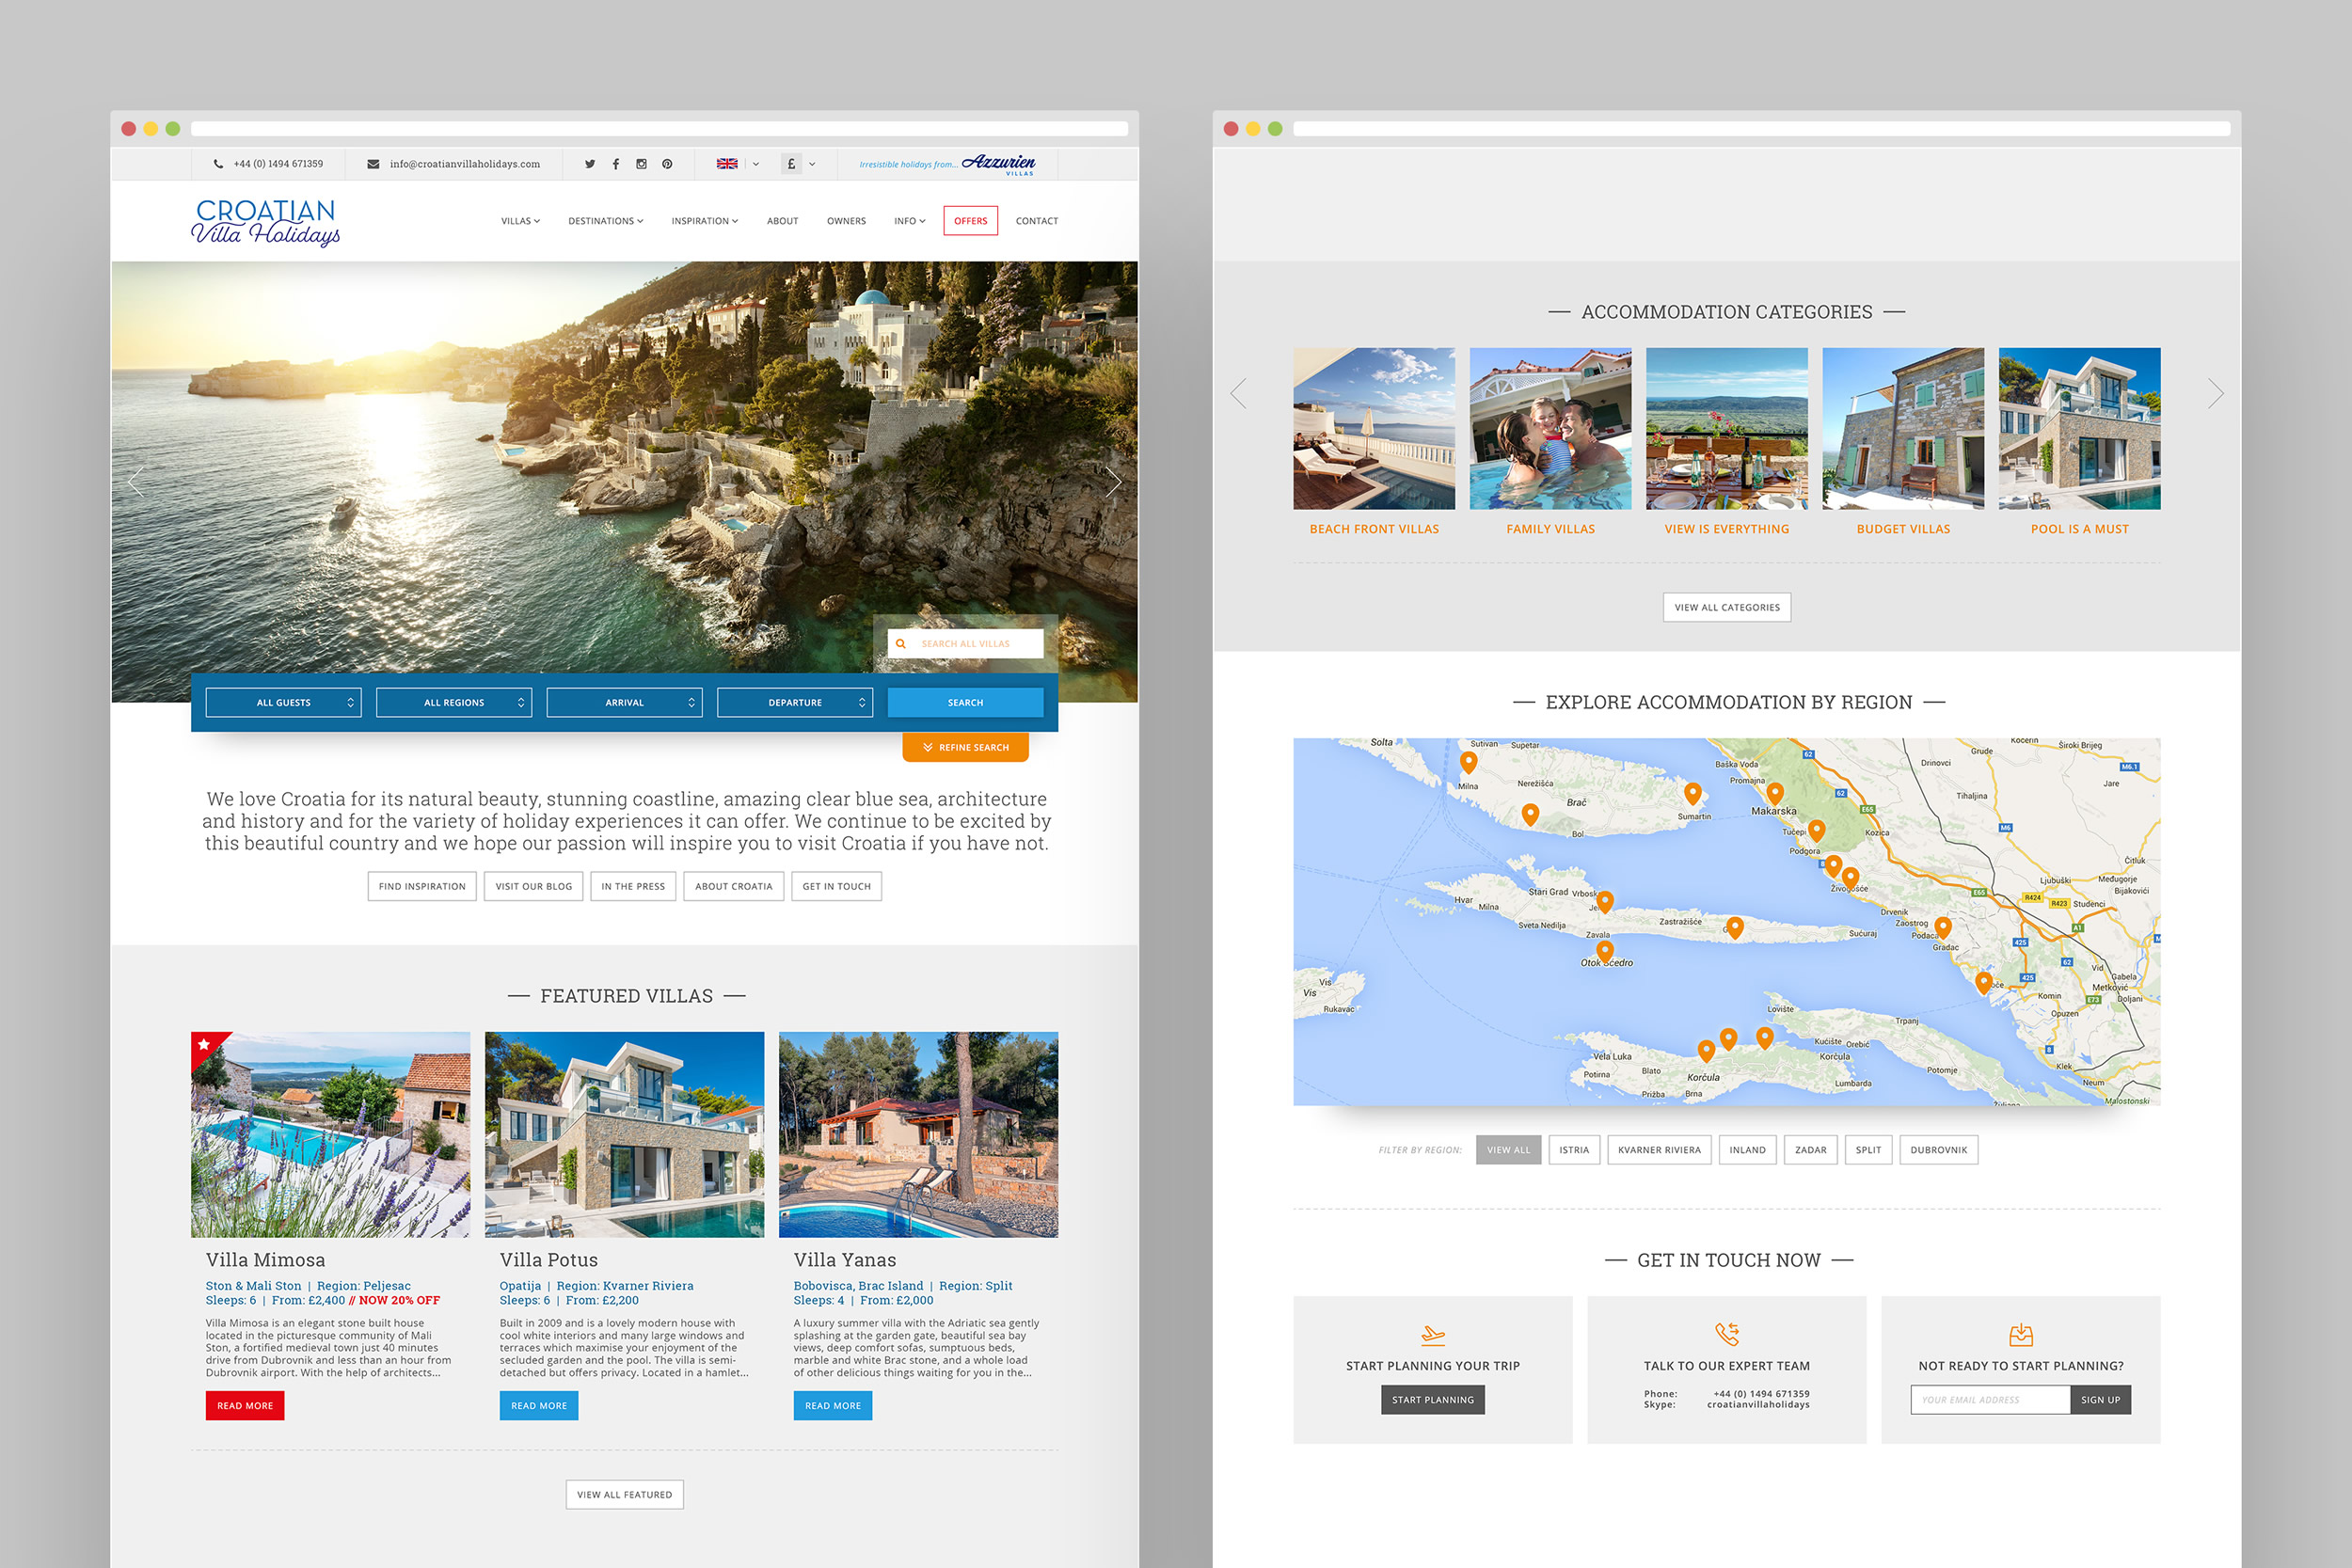Click the blue Search button
2352x1568 pixels.
click(x=966, y=703)
